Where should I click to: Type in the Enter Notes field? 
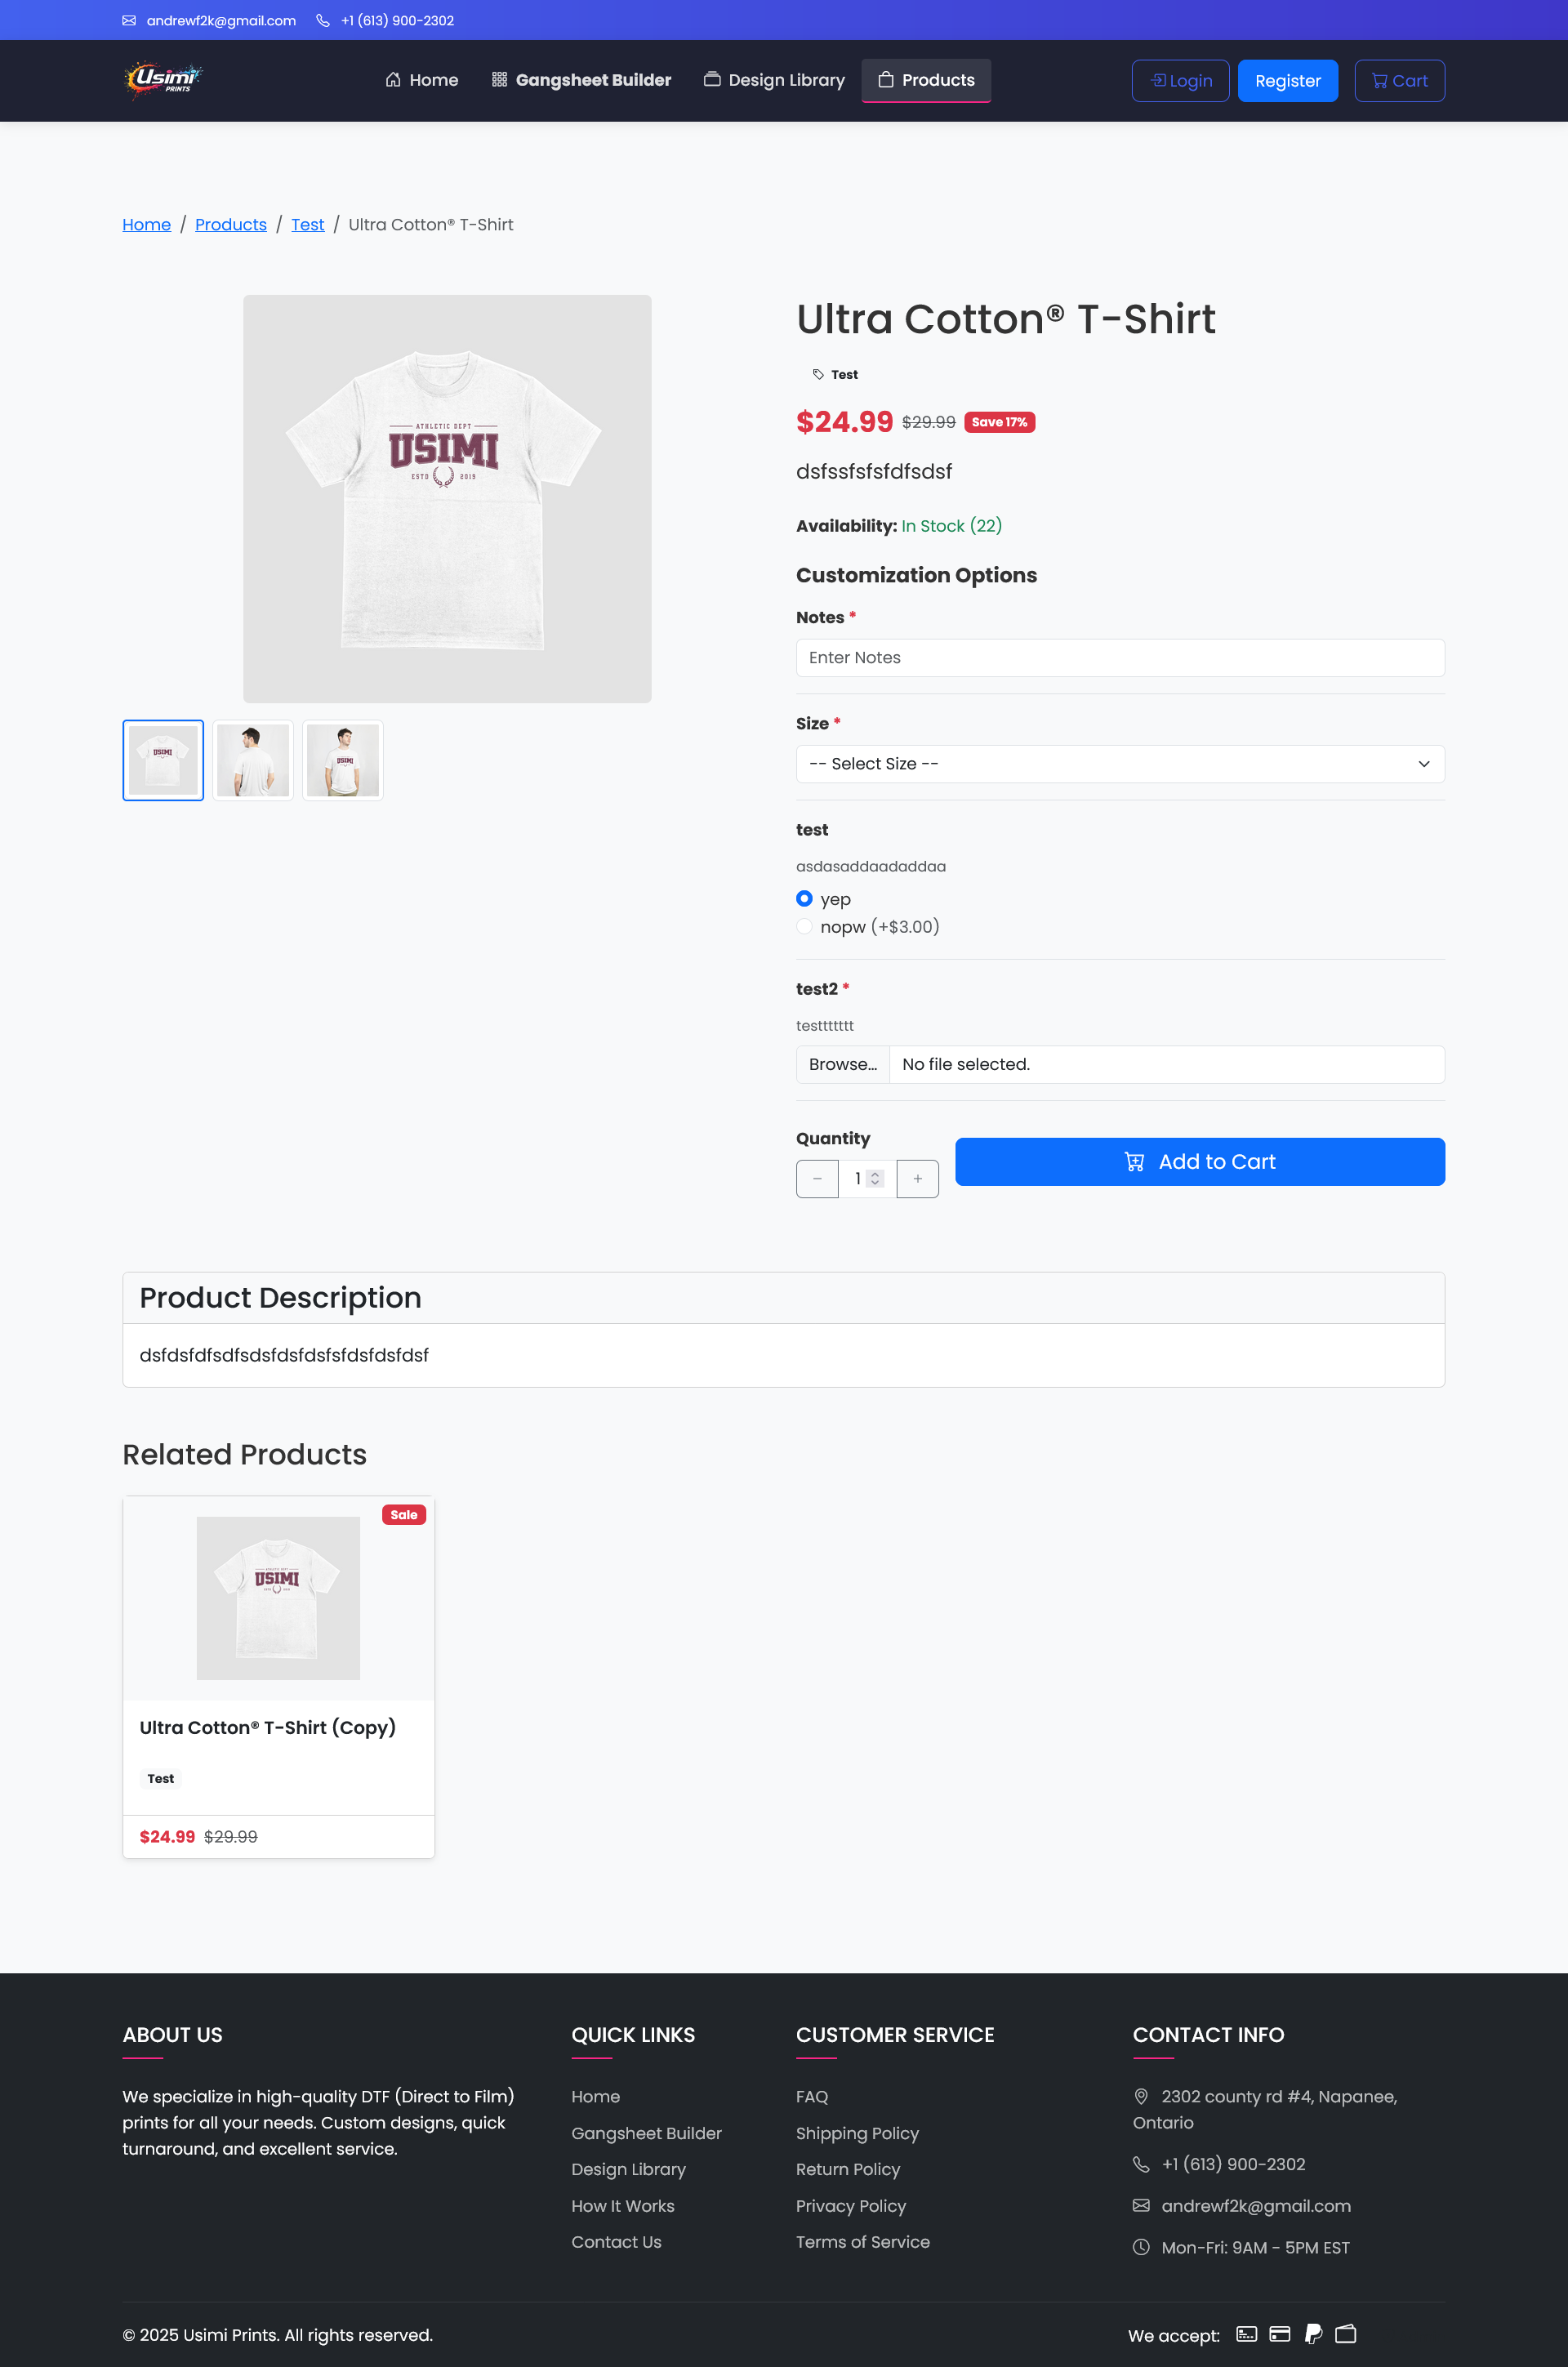[x=1120, y=658]
